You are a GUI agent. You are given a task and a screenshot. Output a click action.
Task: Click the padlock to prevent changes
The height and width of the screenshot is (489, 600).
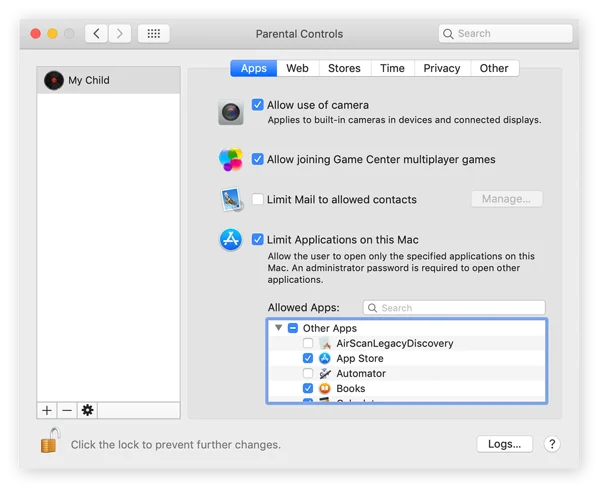pos(51,440)
